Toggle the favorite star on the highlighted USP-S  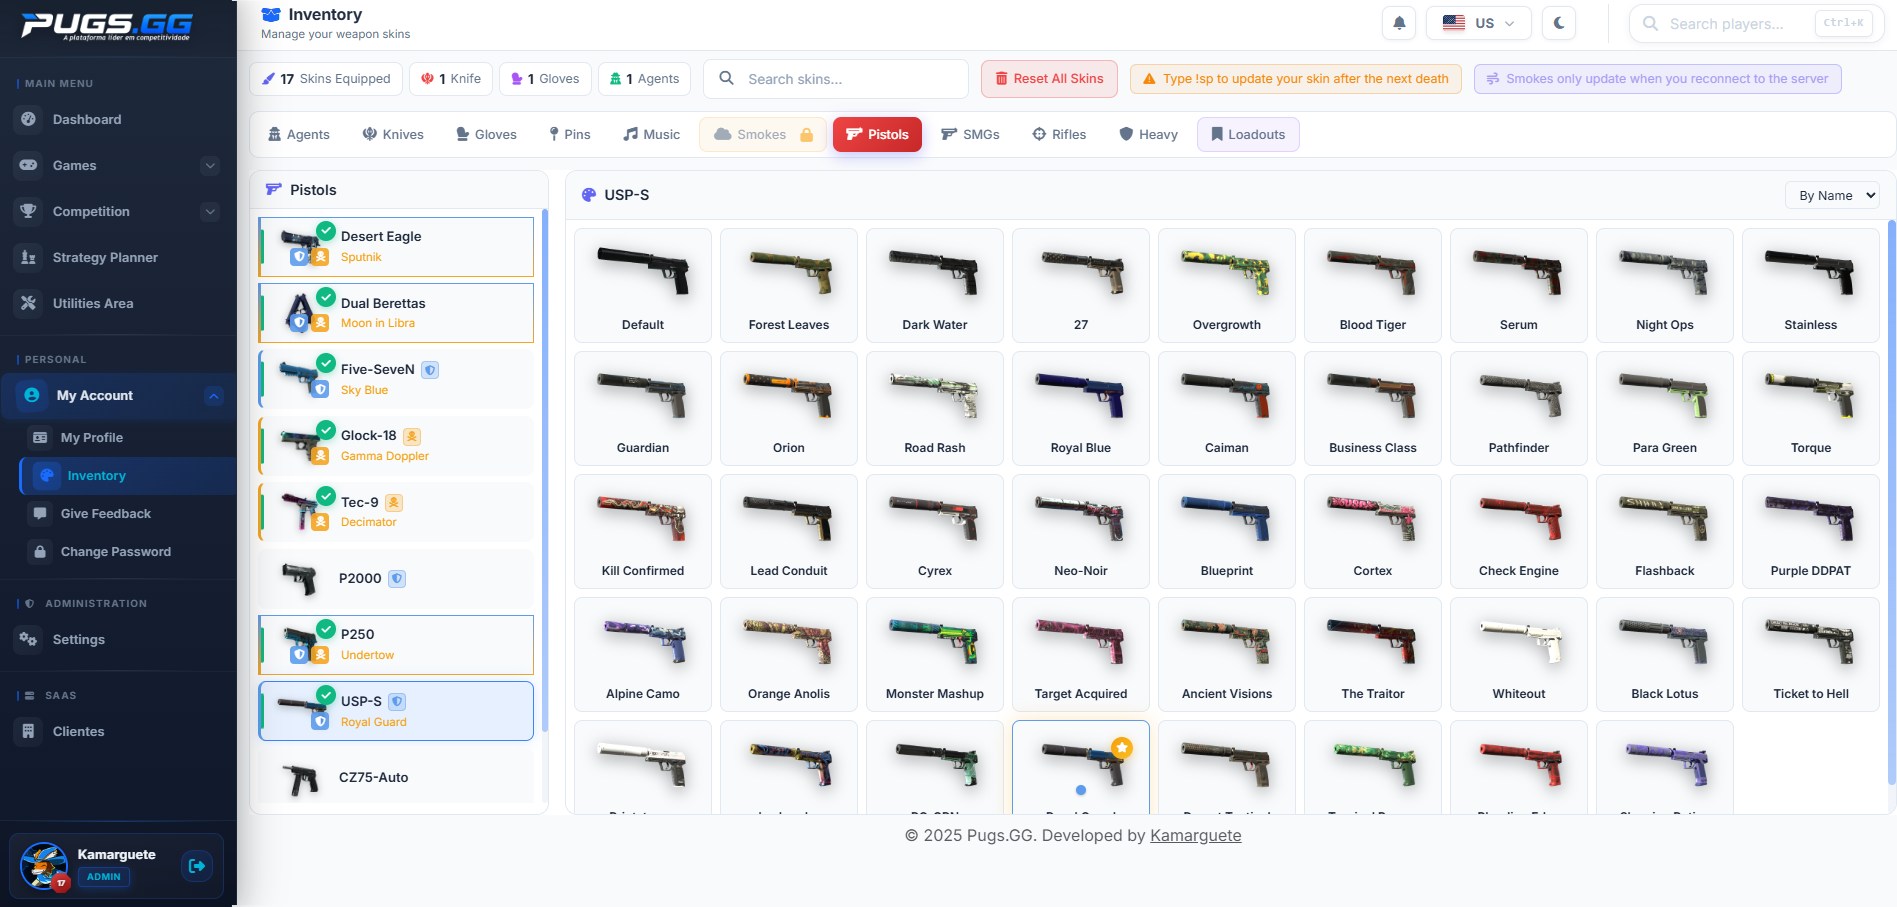pyautogui.click(x=1123, y=747)
